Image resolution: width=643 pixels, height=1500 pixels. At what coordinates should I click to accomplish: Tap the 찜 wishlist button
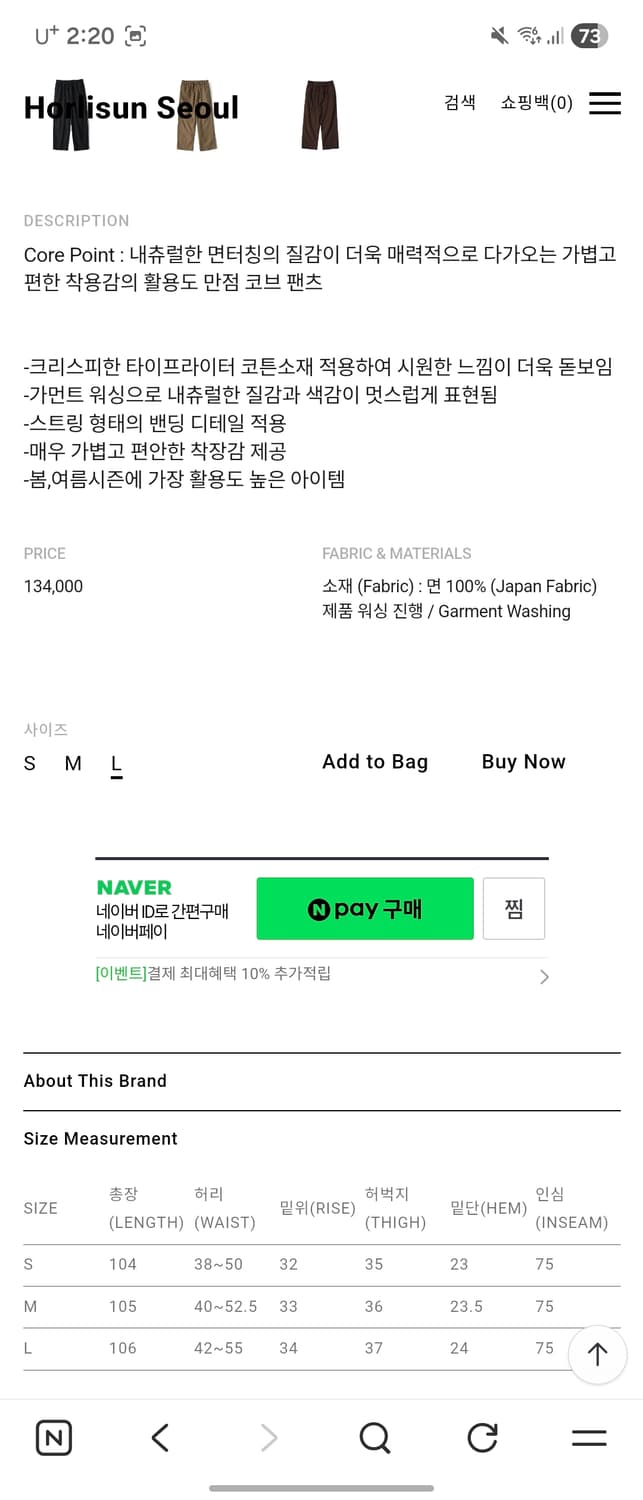tap(513, 908)
